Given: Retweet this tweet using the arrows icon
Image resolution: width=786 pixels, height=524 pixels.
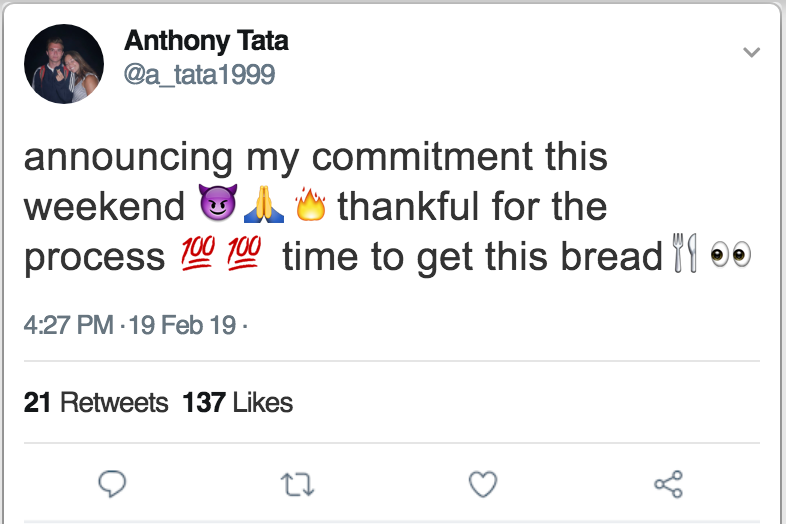Looking at the screenshot, I should coord(297,484).
